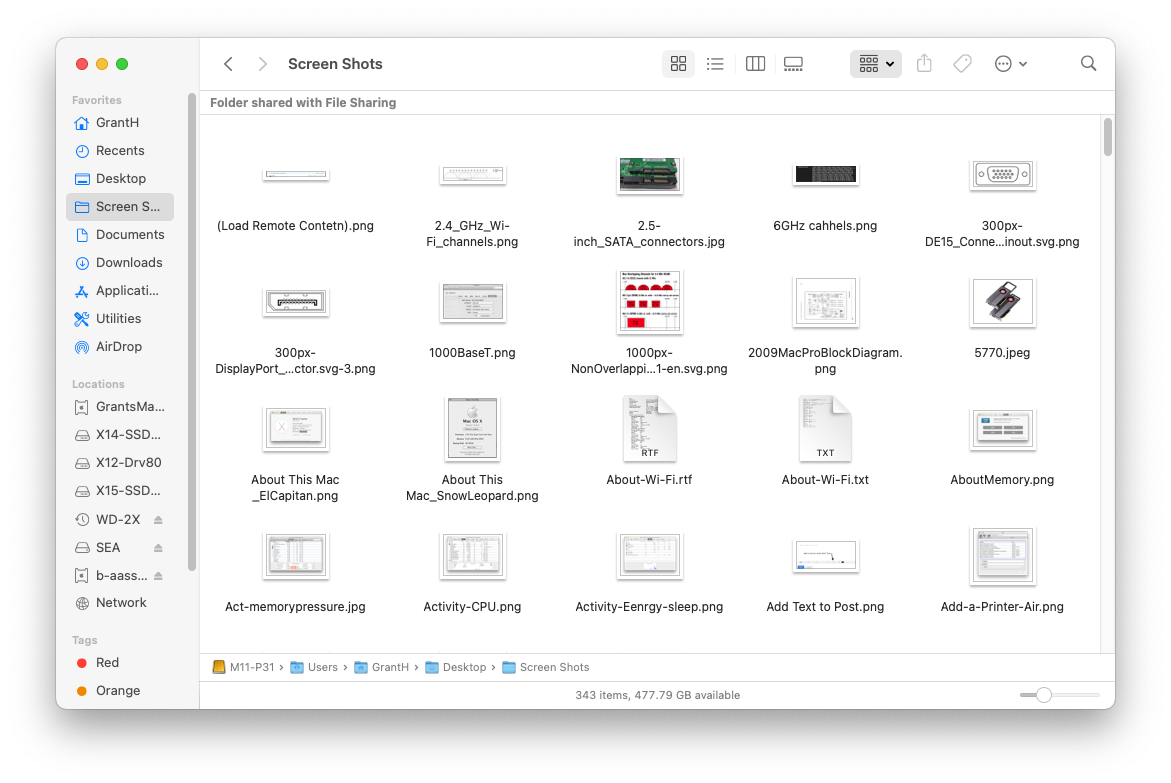Viewport: 1171px width, 783px height.
Task: Adjust the icon size slider
Action: [1044, 695]
